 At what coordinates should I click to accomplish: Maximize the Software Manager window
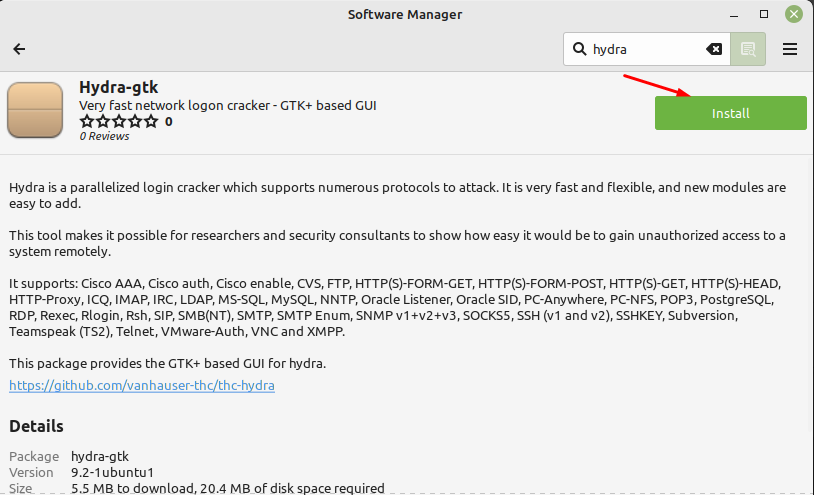(x=764, y=15)
